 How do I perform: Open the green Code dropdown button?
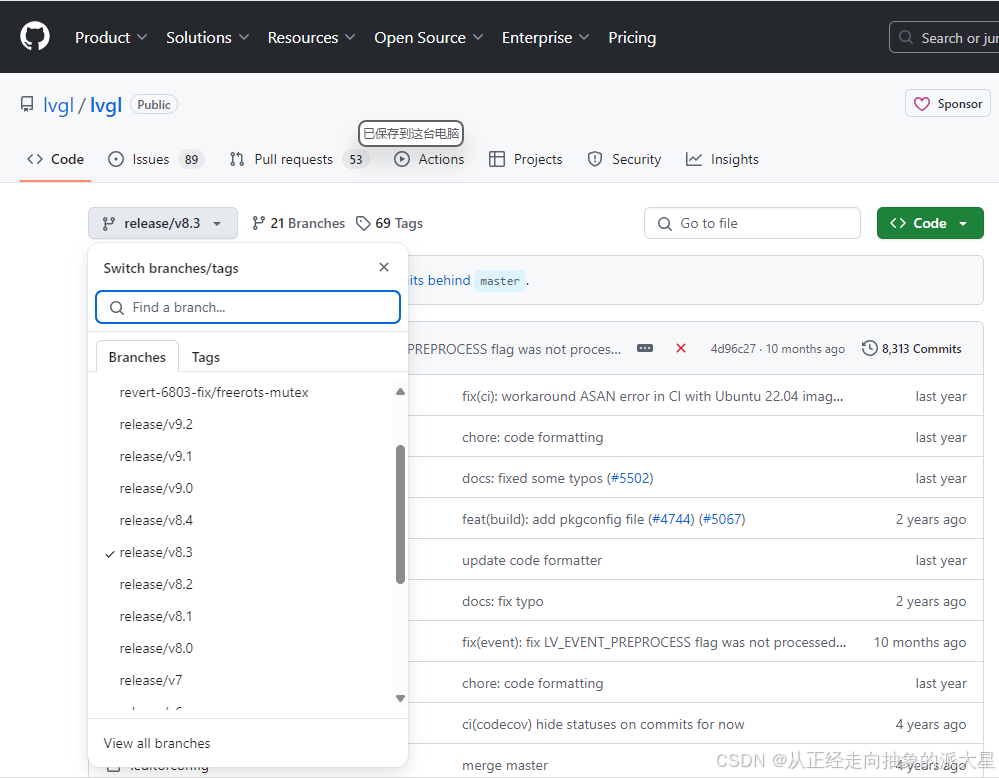930,223
